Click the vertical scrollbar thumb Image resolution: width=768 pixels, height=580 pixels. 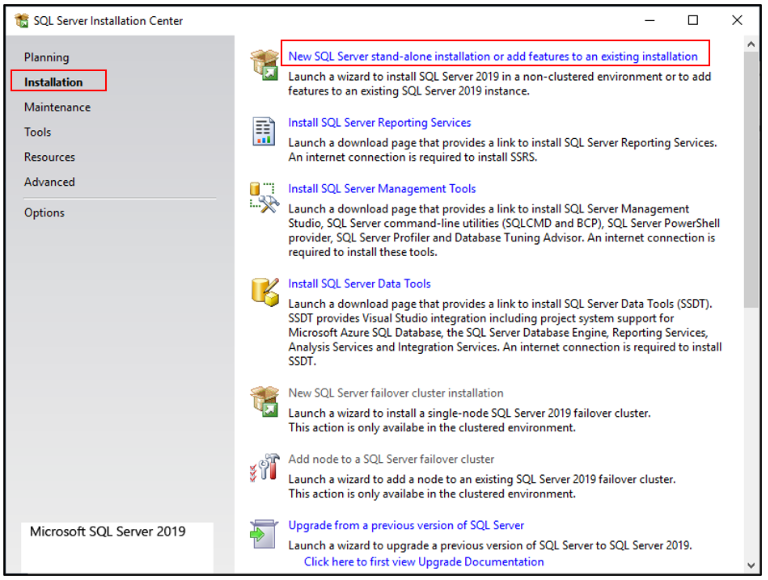tap(751, 179)
